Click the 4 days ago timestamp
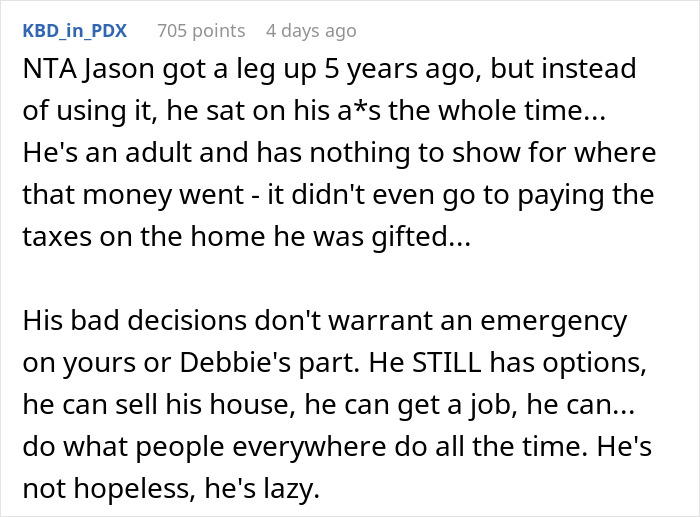Image resolution: width=700 pixels, height=517 pixels. (x=310, y=31)
